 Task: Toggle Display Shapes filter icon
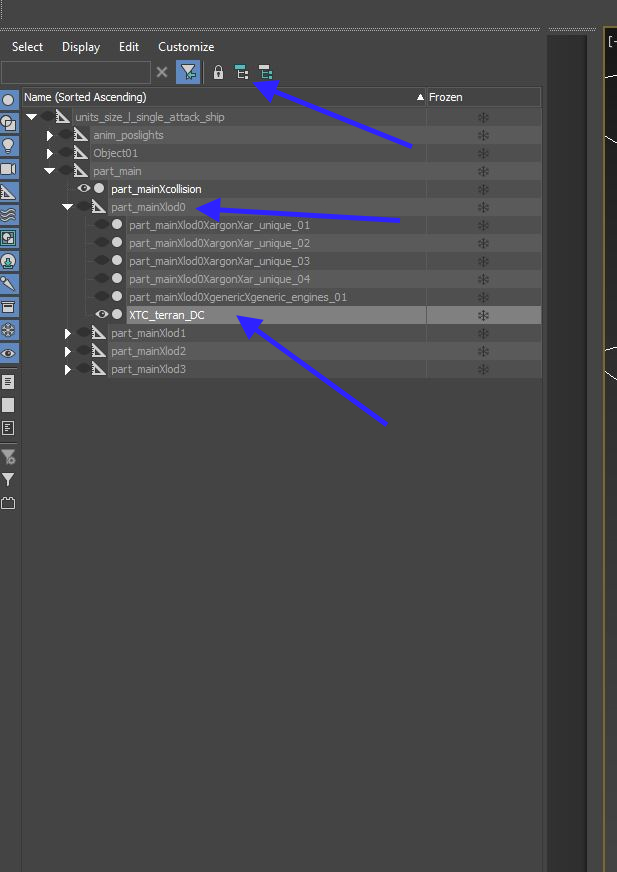(x=9, y=123)
